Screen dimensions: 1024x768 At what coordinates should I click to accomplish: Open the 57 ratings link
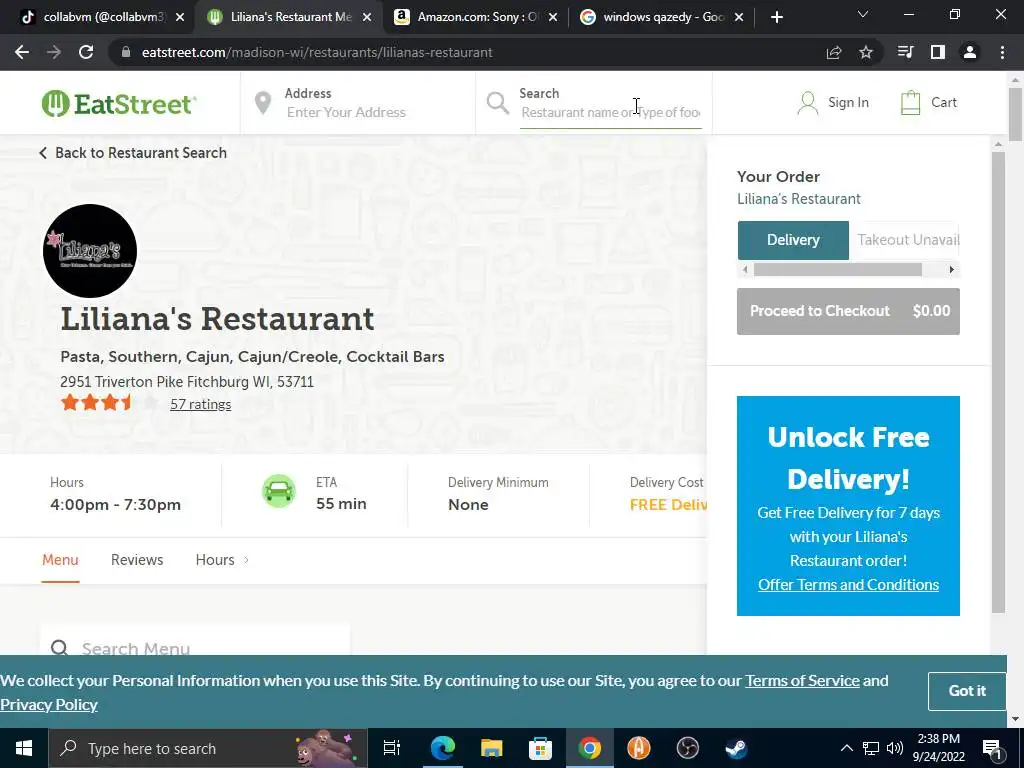[x=200, y=404]
